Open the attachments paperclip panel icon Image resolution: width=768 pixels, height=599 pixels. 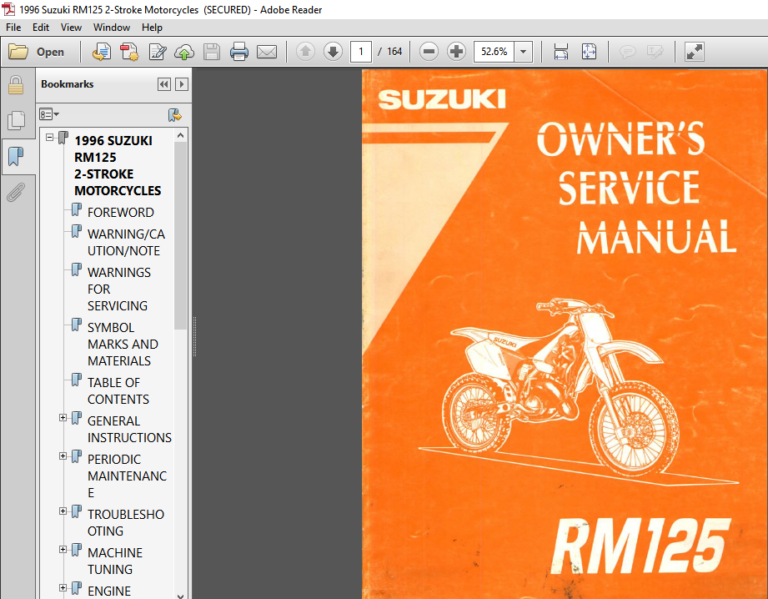[16, 192]
